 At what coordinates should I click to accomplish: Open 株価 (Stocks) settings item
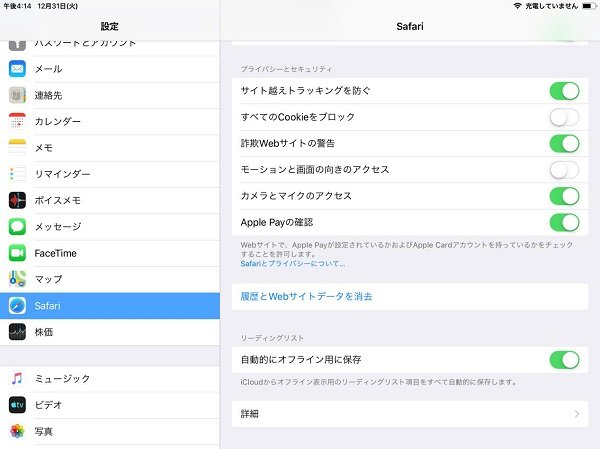pos(110,332)
